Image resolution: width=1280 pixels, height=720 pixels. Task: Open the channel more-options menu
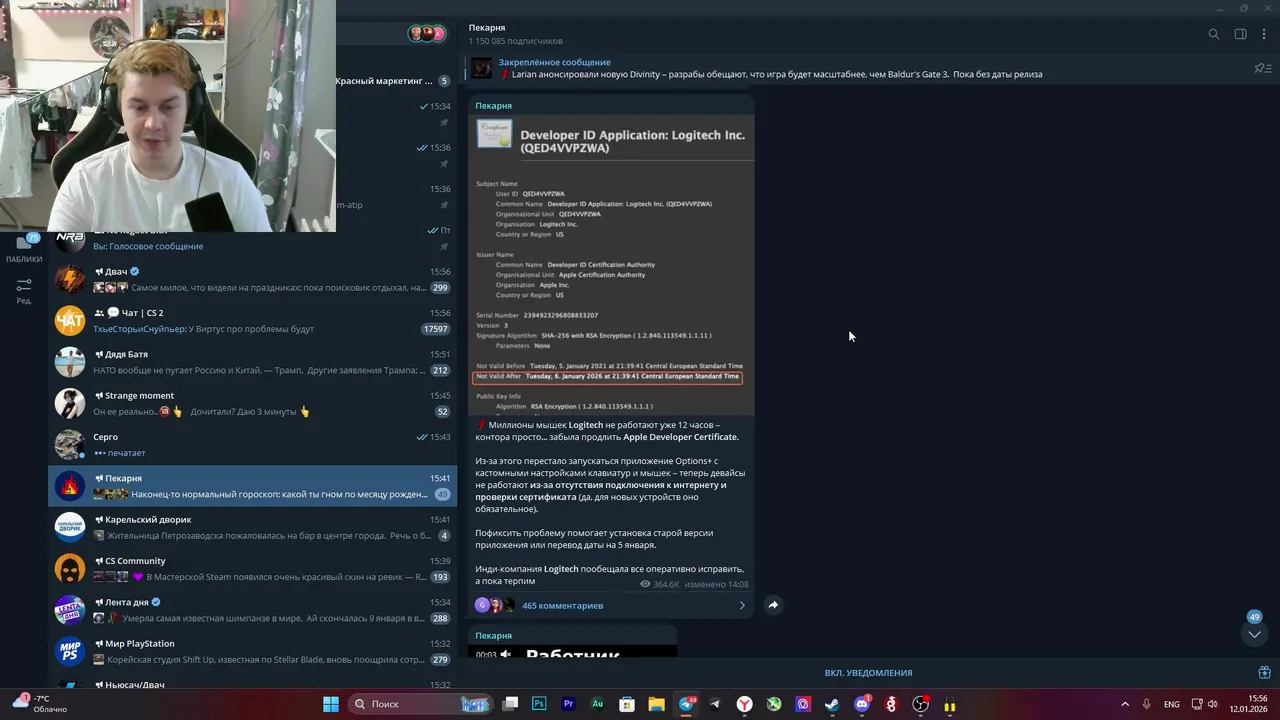tap(1264, 34)
